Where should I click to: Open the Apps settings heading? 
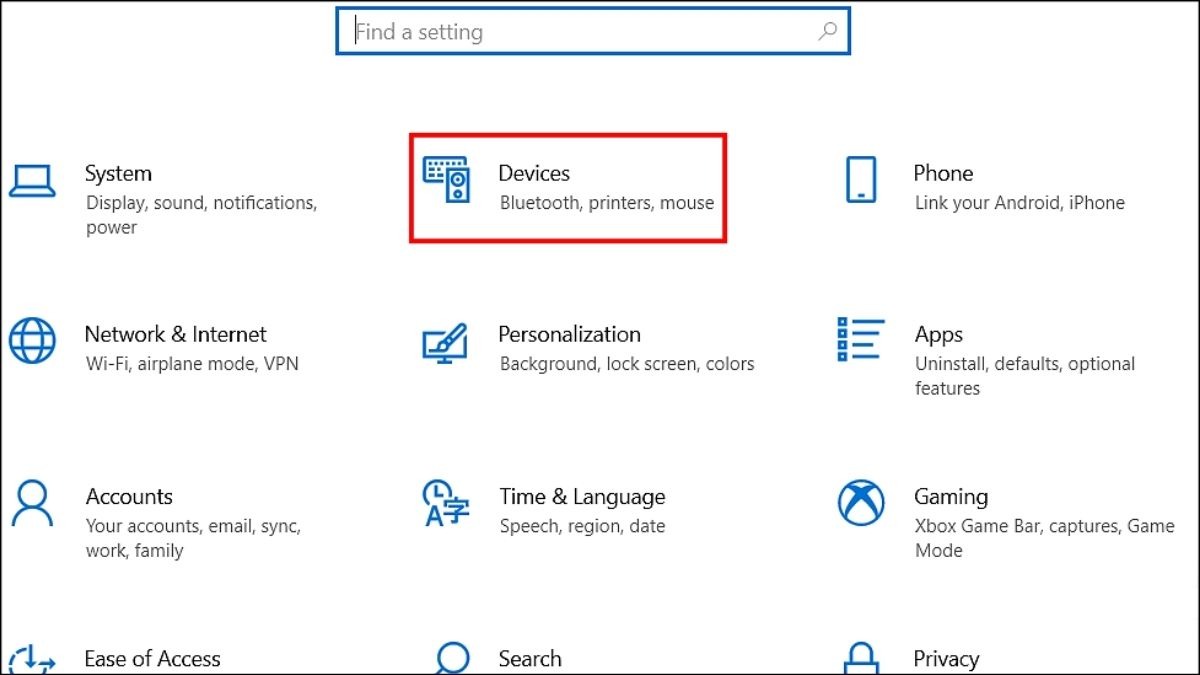tap(939, 335)
